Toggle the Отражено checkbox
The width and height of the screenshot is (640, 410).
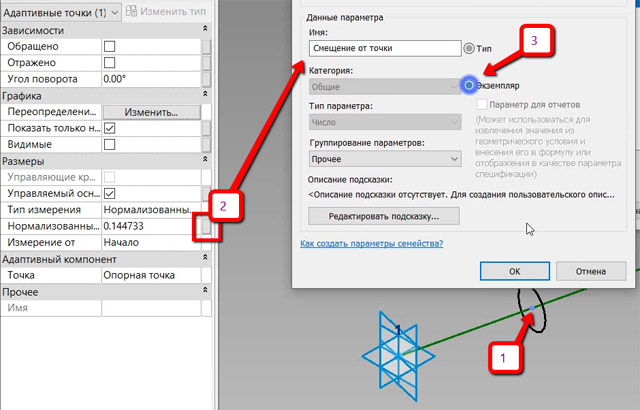[x=110, y=63]
